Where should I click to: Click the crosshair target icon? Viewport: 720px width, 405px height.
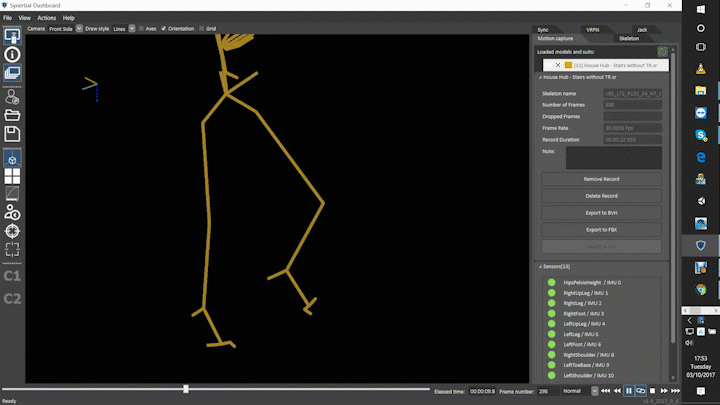(12, 231)
